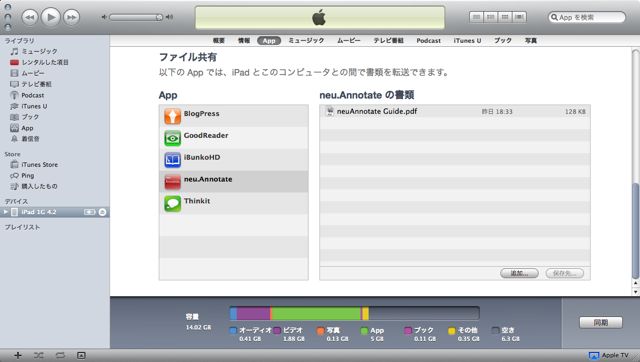Viewport: 640px width, 362px height.
Task: Focus the App search field
Action: pos(587,17)
